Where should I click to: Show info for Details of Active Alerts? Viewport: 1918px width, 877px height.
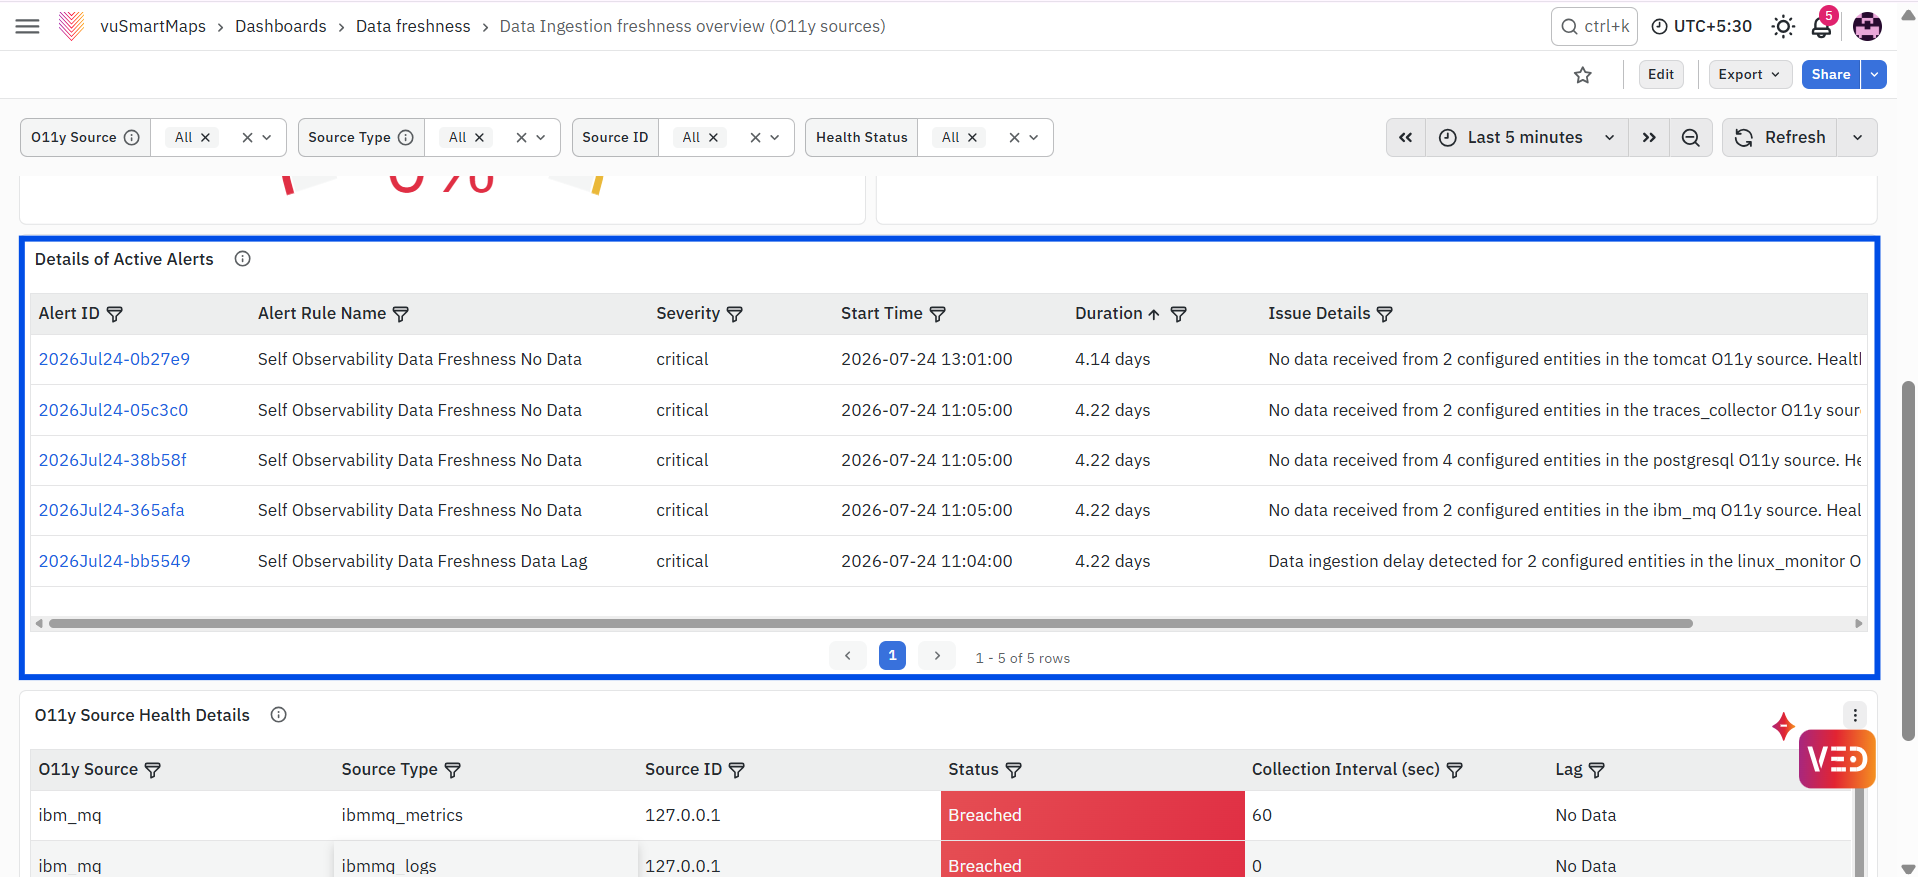coord(242,259)
